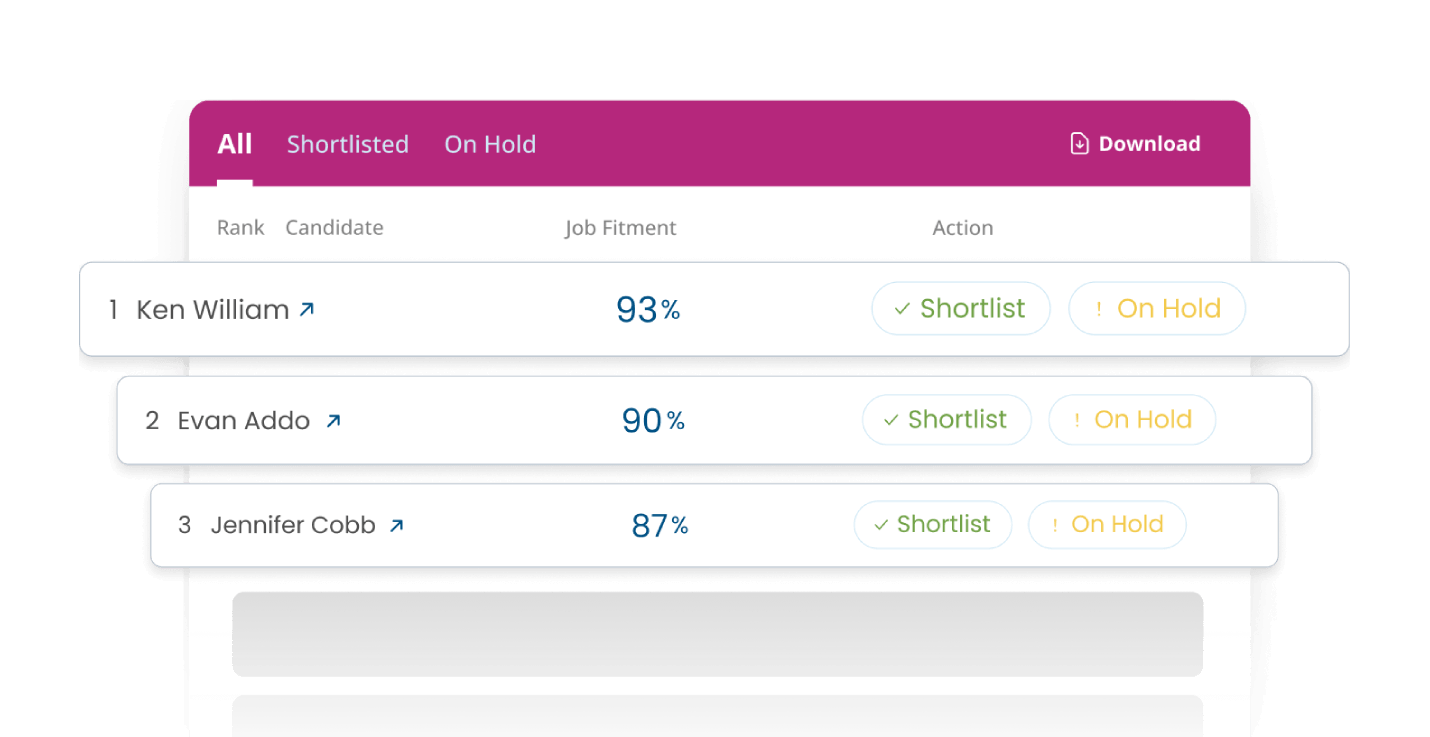Click the Rank column header

point(241,228)
